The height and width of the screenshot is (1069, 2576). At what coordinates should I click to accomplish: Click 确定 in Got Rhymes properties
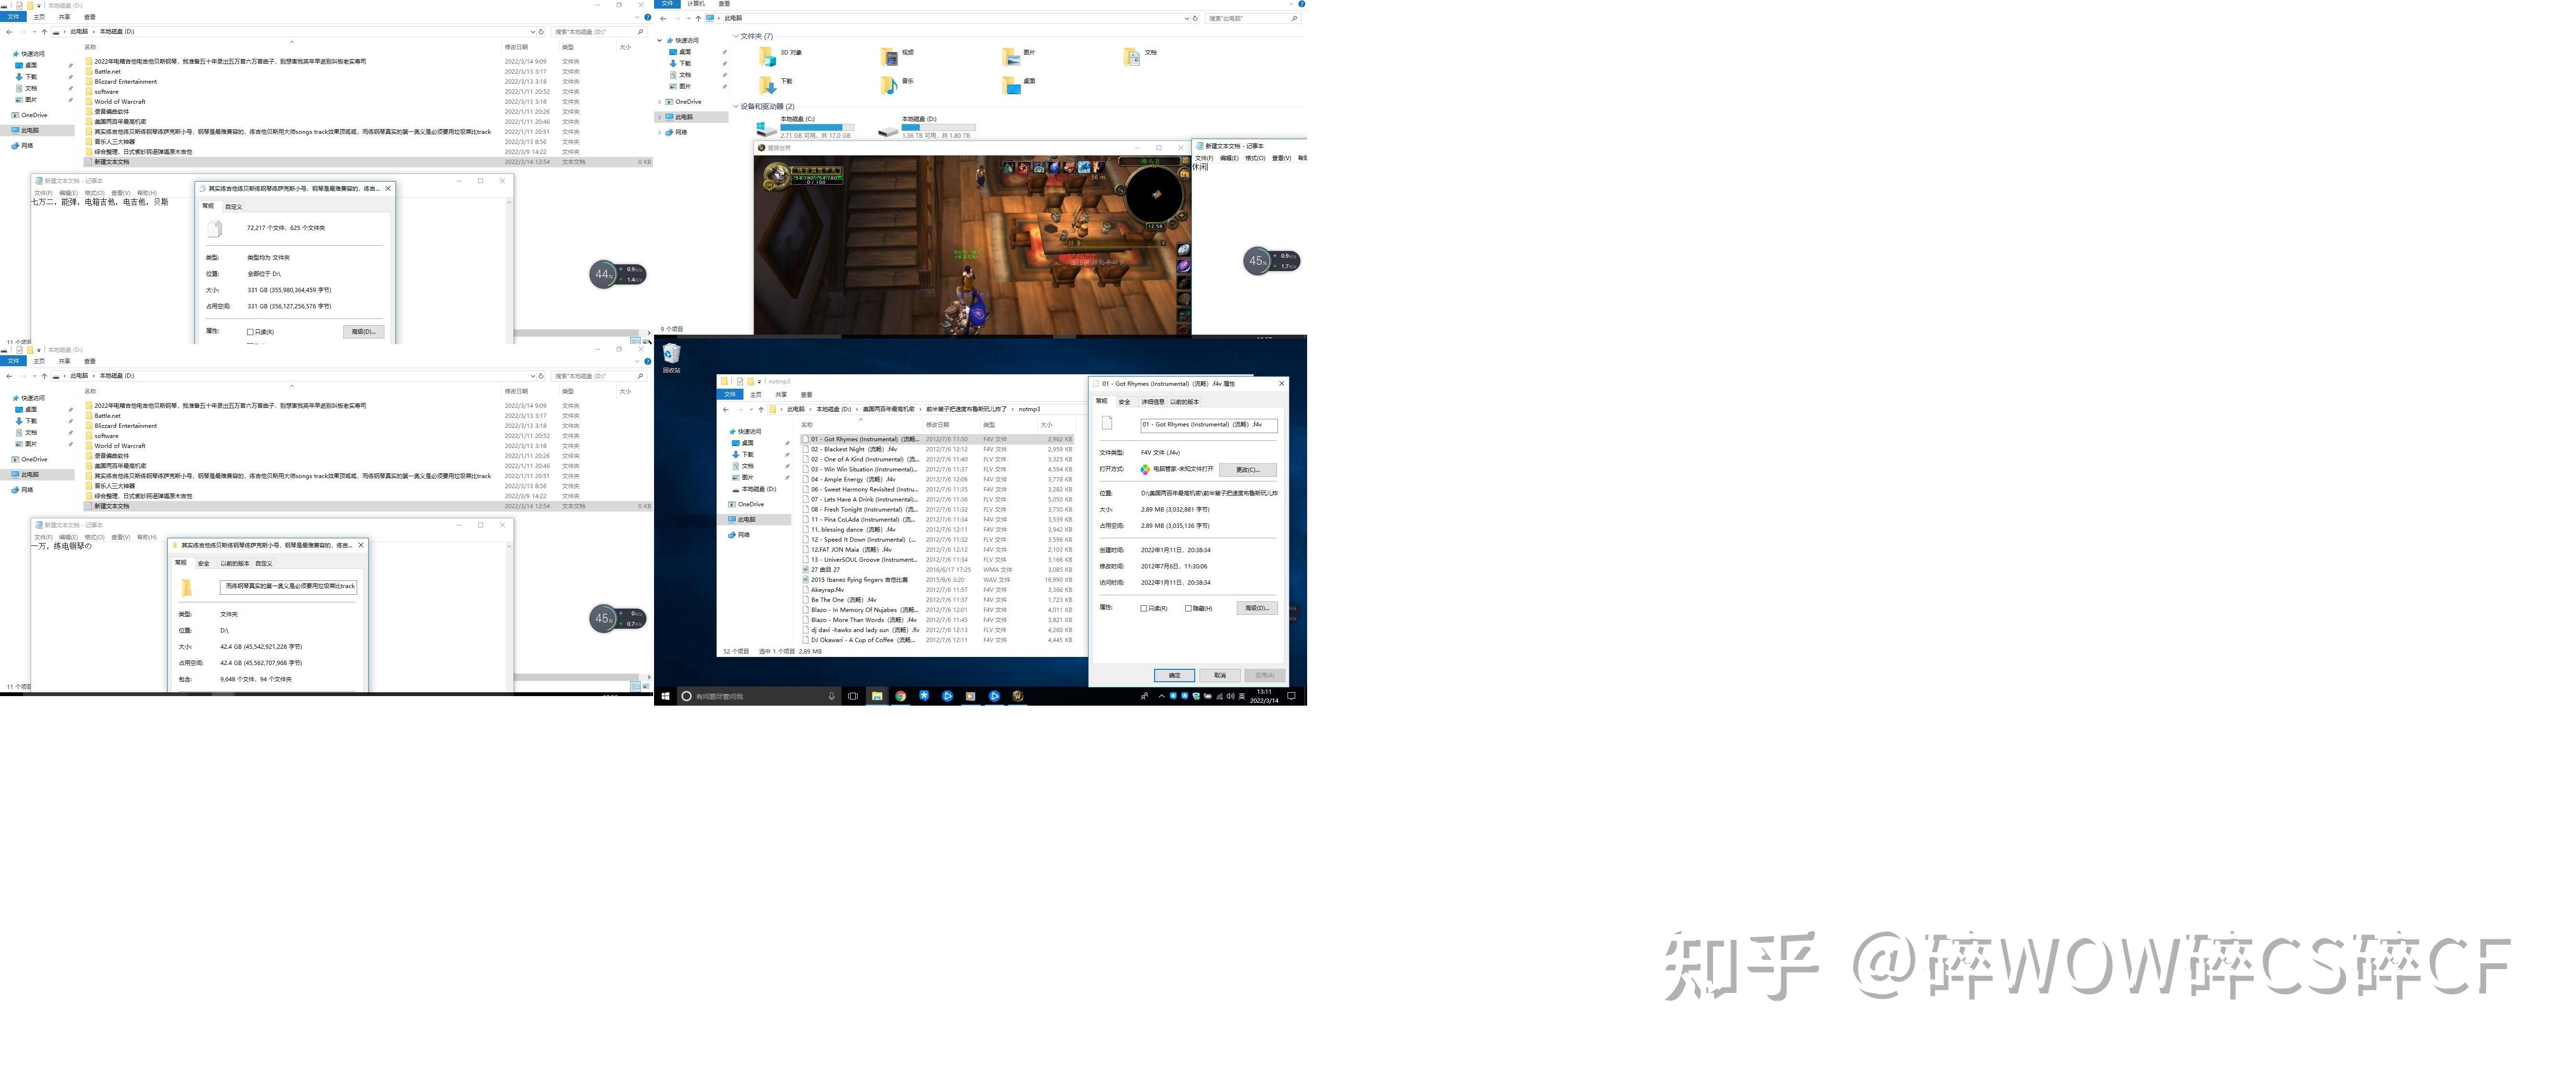(1174, 675)
